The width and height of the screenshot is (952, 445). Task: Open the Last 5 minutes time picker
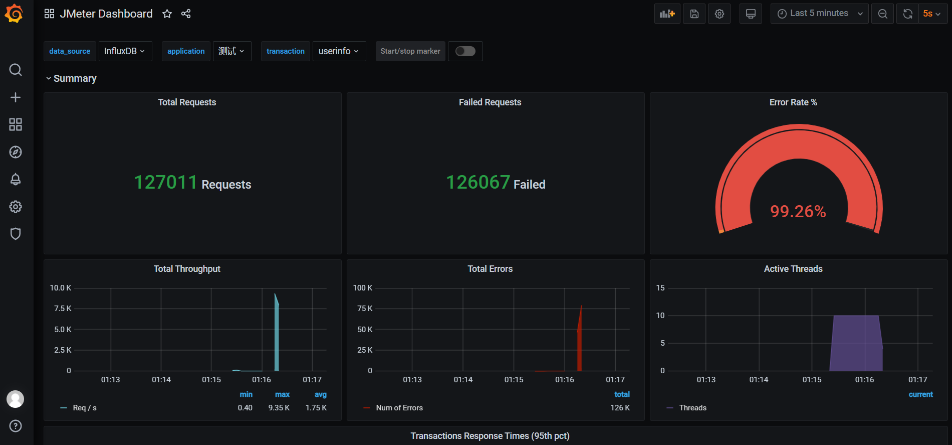point(820,13)
